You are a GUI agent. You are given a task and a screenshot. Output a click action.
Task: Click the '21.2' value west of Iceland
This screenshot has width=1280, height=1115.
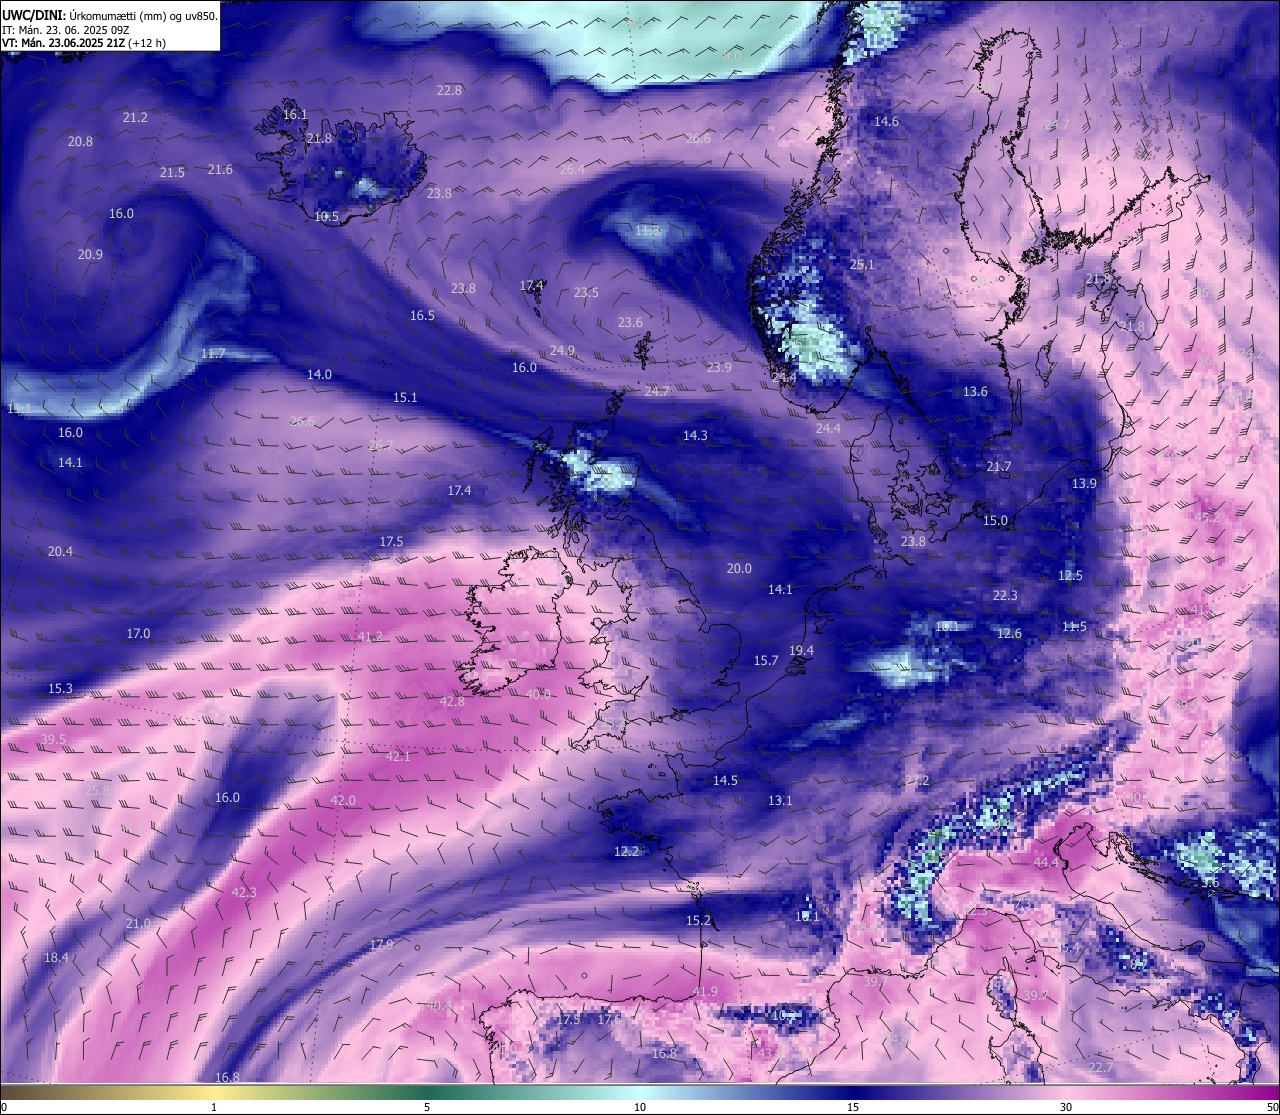(x=135, y=118)
